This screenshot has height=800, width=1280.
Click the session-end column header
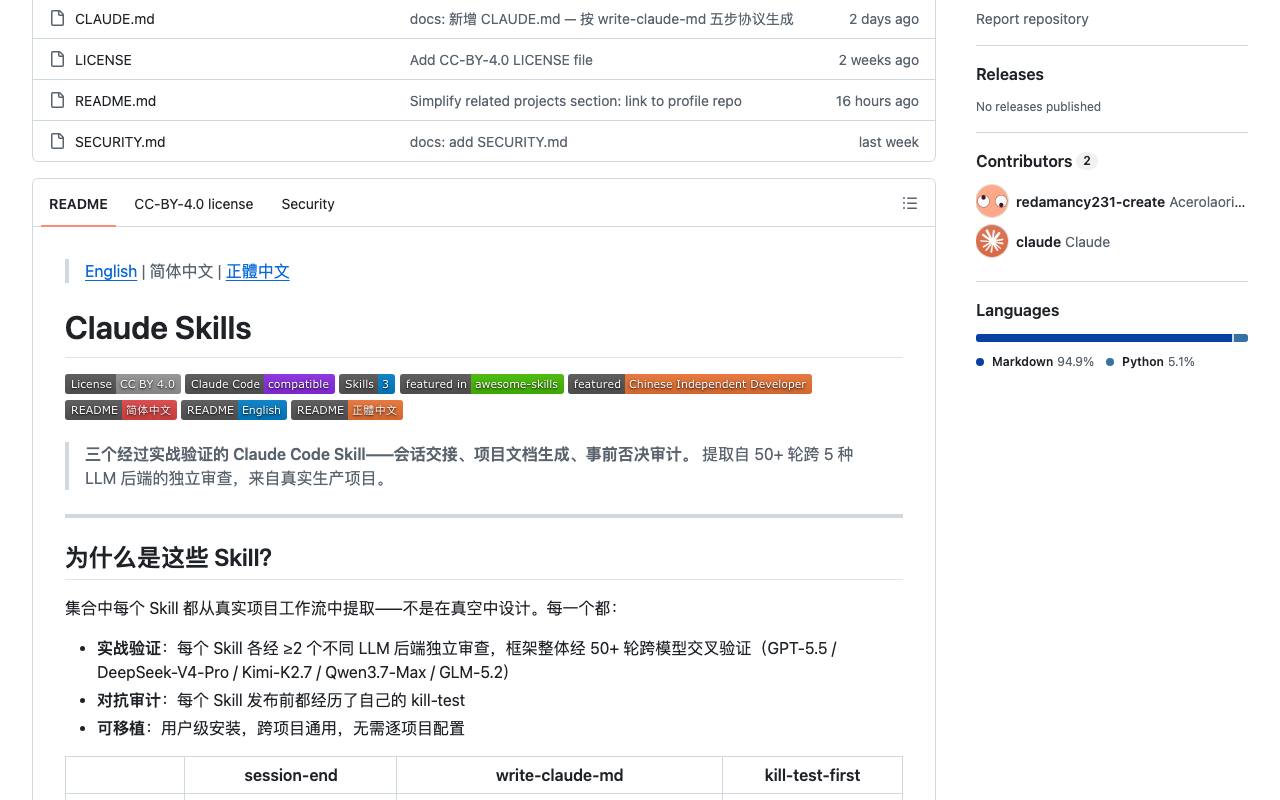(x=291, y=775)
